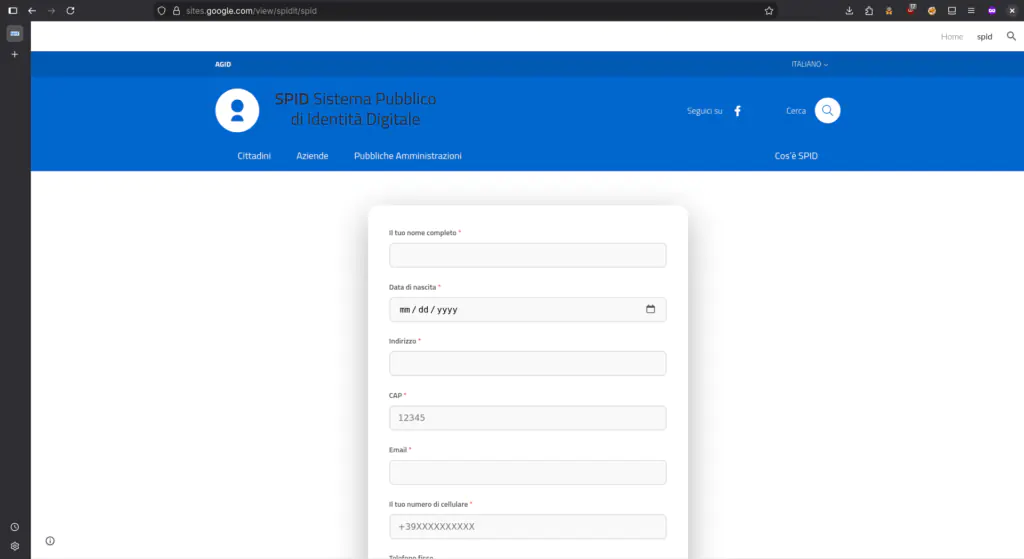Click the Facebook icon next to Seguici su

pyautogui.click(x=738, y=111)
